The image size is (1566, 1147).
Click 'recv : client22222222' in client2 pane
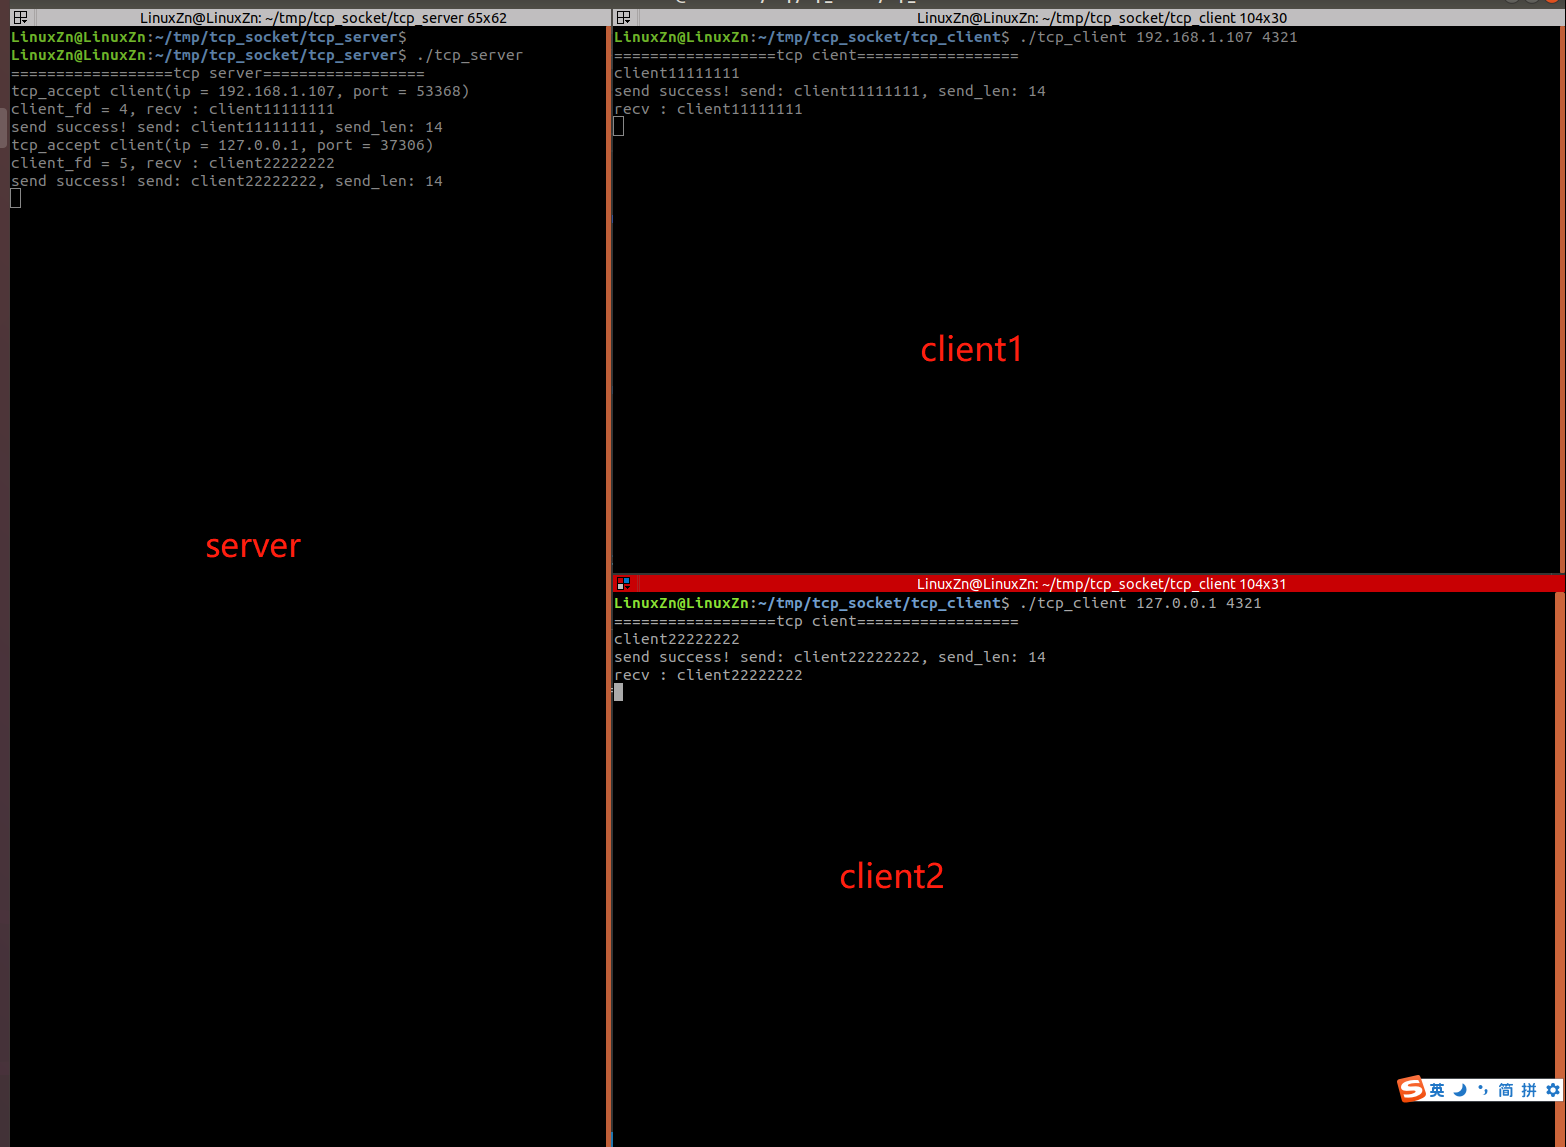click(708, 675)
